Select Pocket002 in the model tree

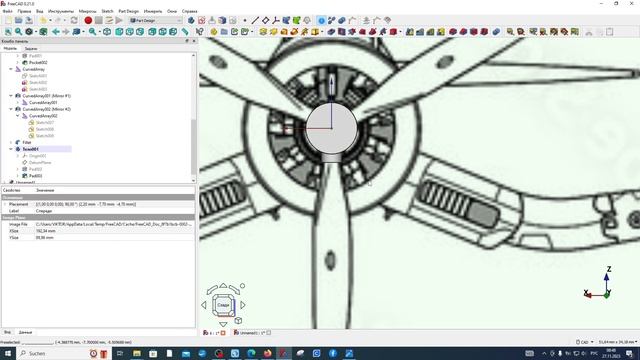pos(38,62)
